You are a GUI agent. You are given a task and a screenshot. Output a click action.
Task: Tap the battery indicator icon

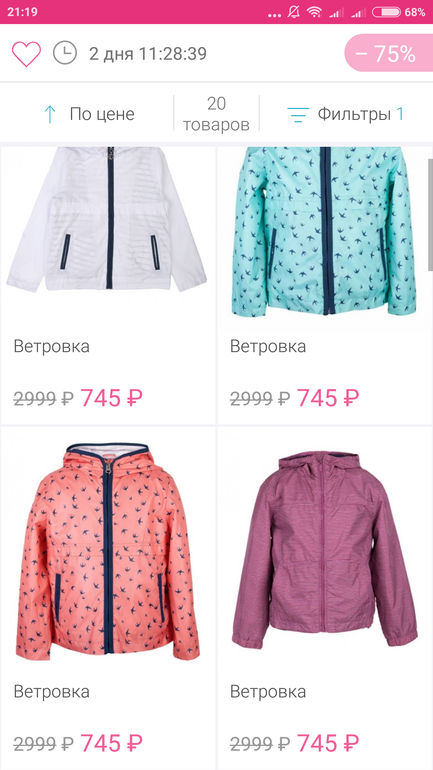tap(386, 12)
